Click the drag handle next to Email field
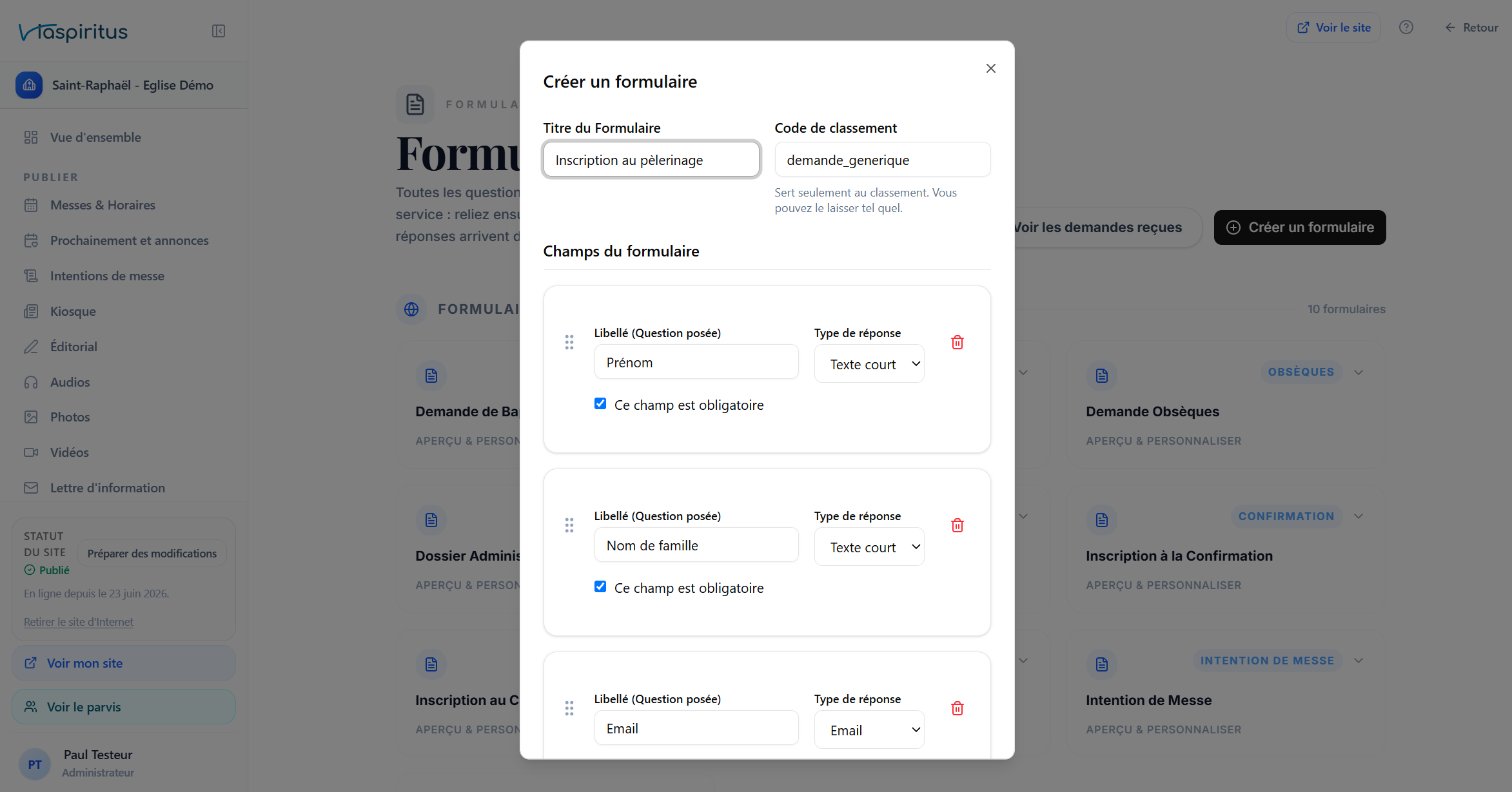 pyautogui.click(x=569, y=708)
